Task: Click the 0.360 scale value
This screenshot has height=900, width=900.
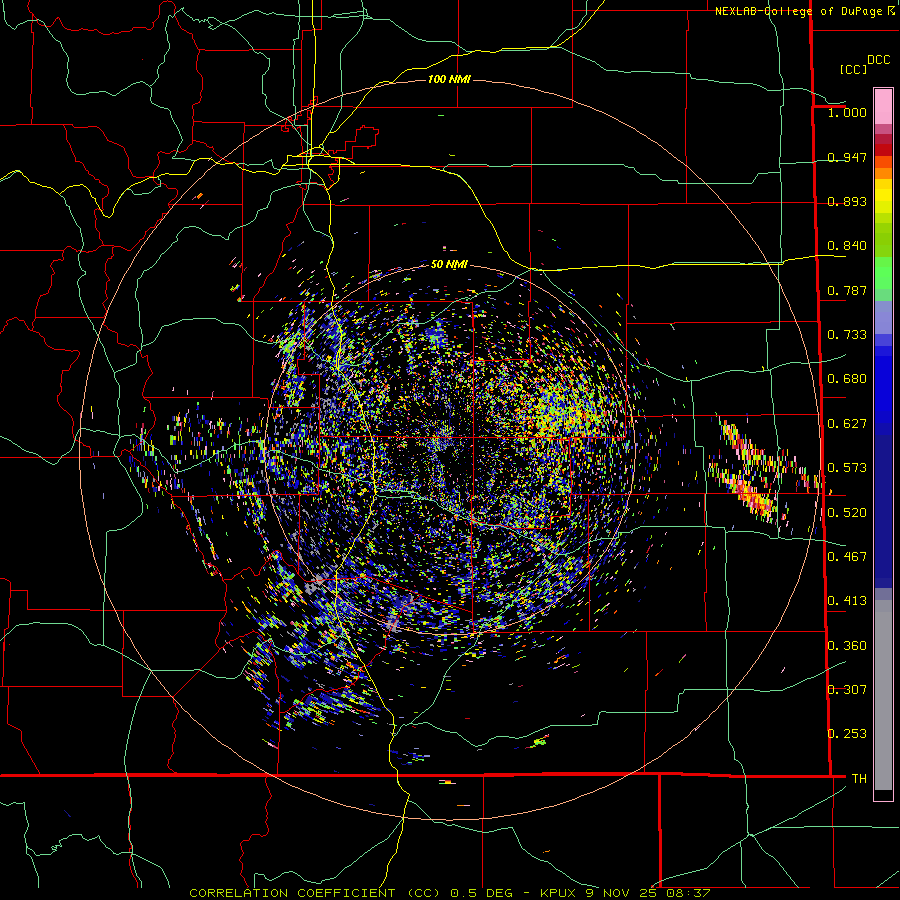Action: (847, 646)
